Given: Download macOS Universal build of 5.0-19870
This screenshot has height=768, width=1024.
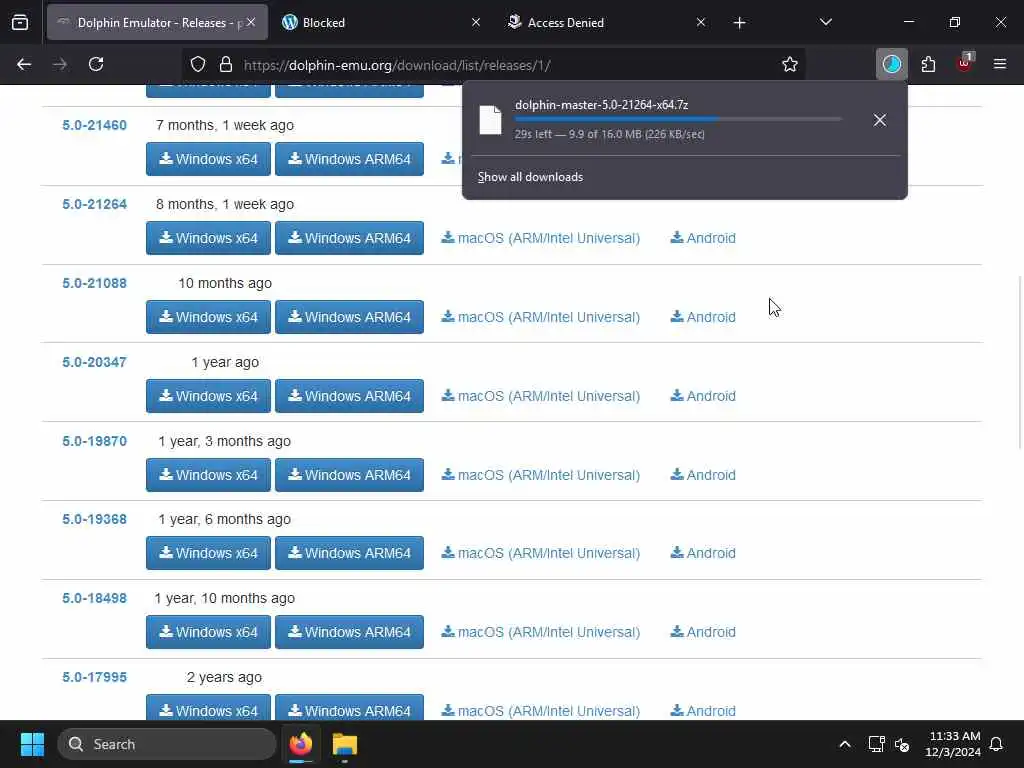Looking at the screenshot, I should [541, 475].
